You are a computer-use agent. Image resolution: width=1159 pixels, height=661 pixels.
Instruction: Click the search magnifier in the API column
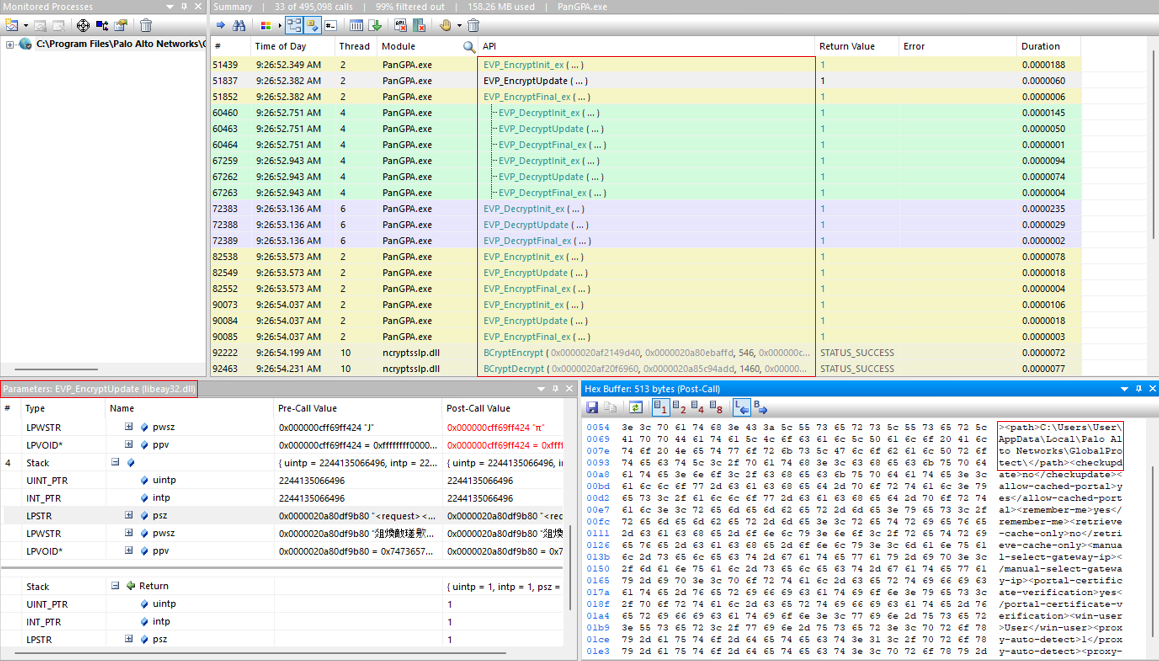tap(468, 46)
